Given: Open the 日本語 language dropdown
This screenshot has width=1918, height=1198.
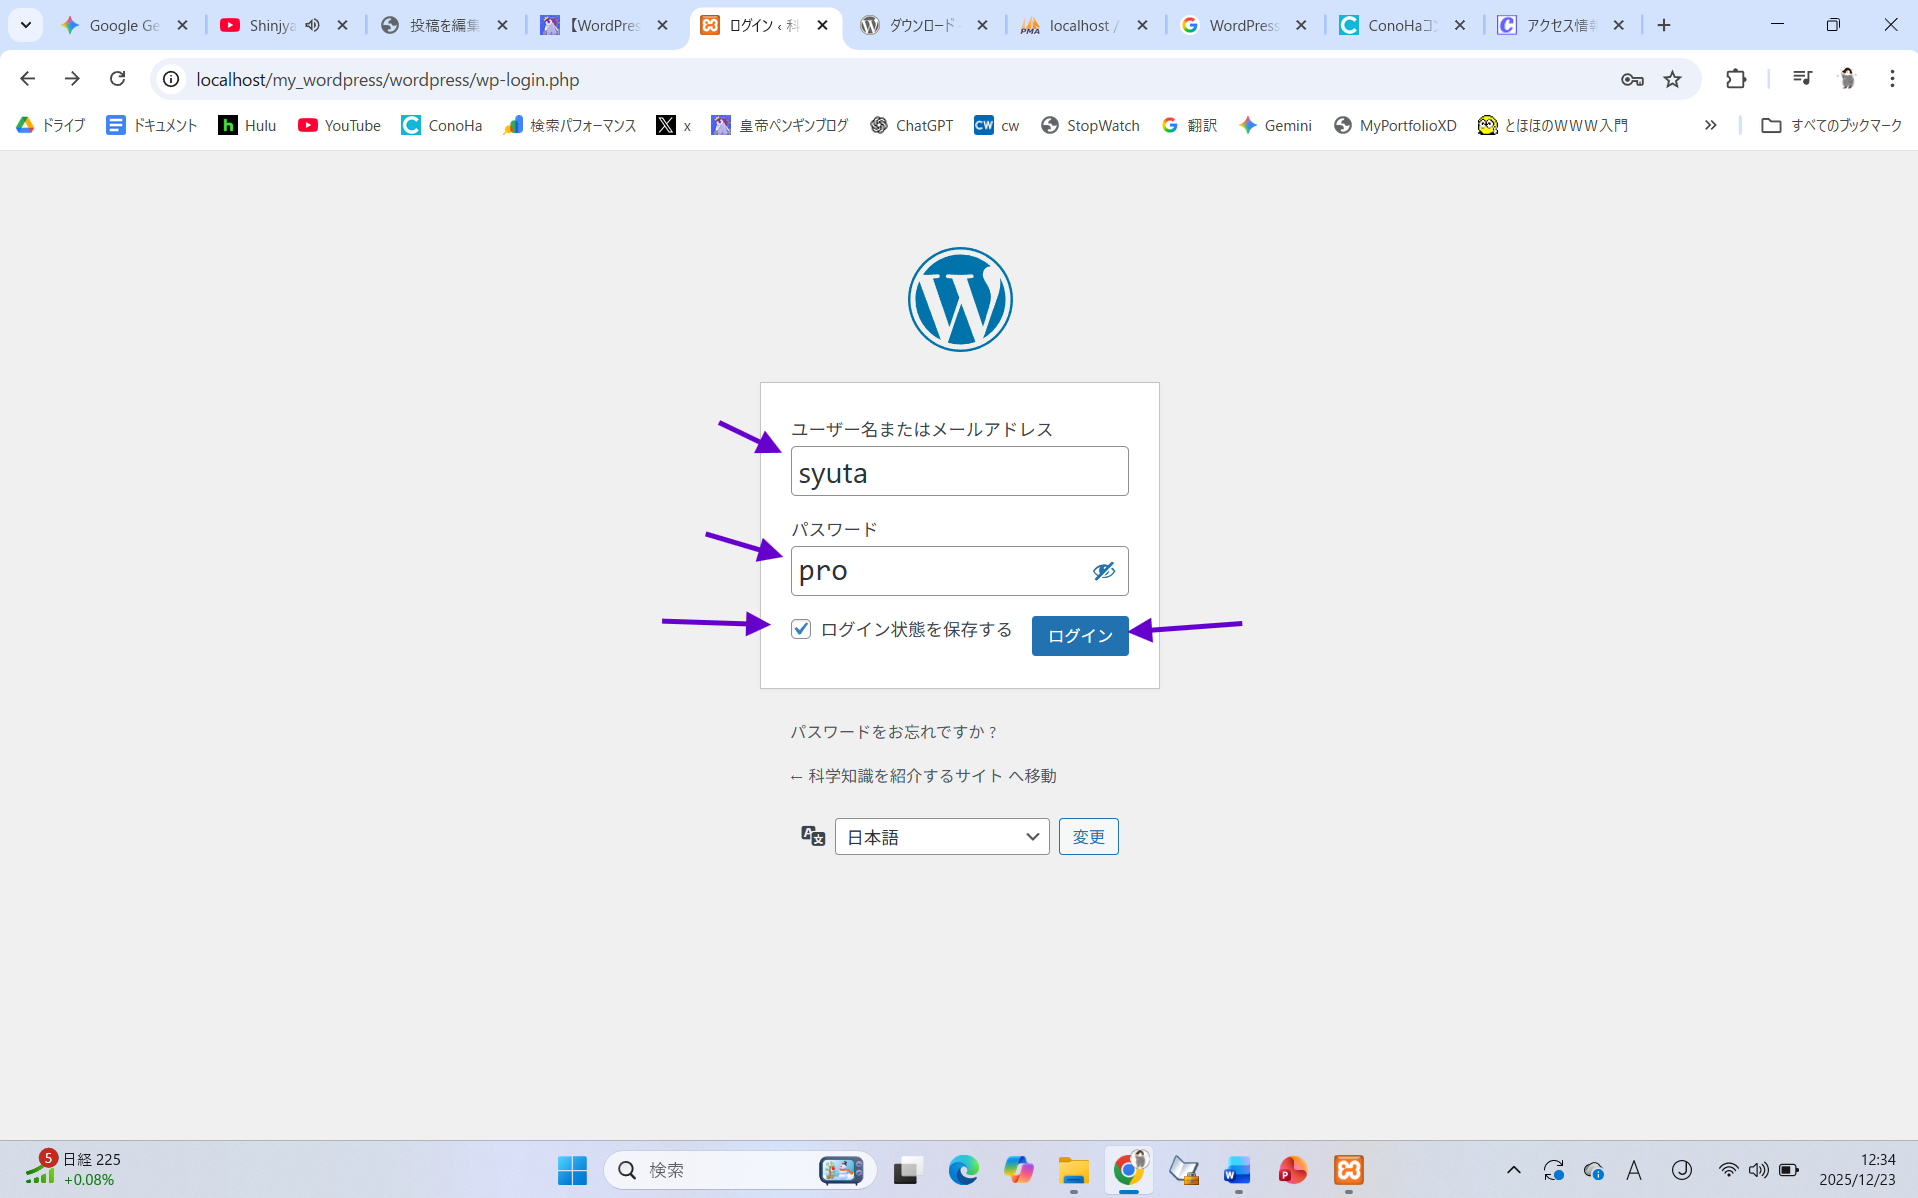Looking at the screenshot, I should pos(941,837).
